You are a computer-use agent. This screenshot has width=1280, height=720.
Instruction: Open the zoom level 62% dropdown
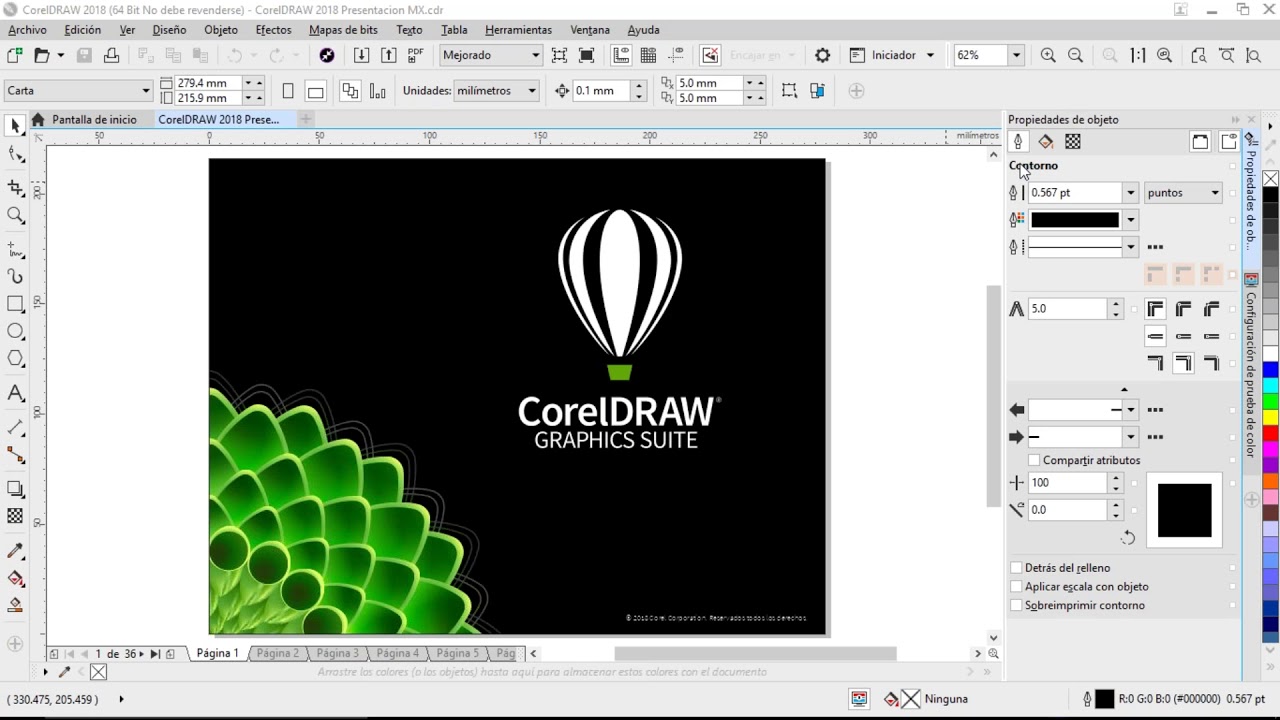(x=1016, y=55)
